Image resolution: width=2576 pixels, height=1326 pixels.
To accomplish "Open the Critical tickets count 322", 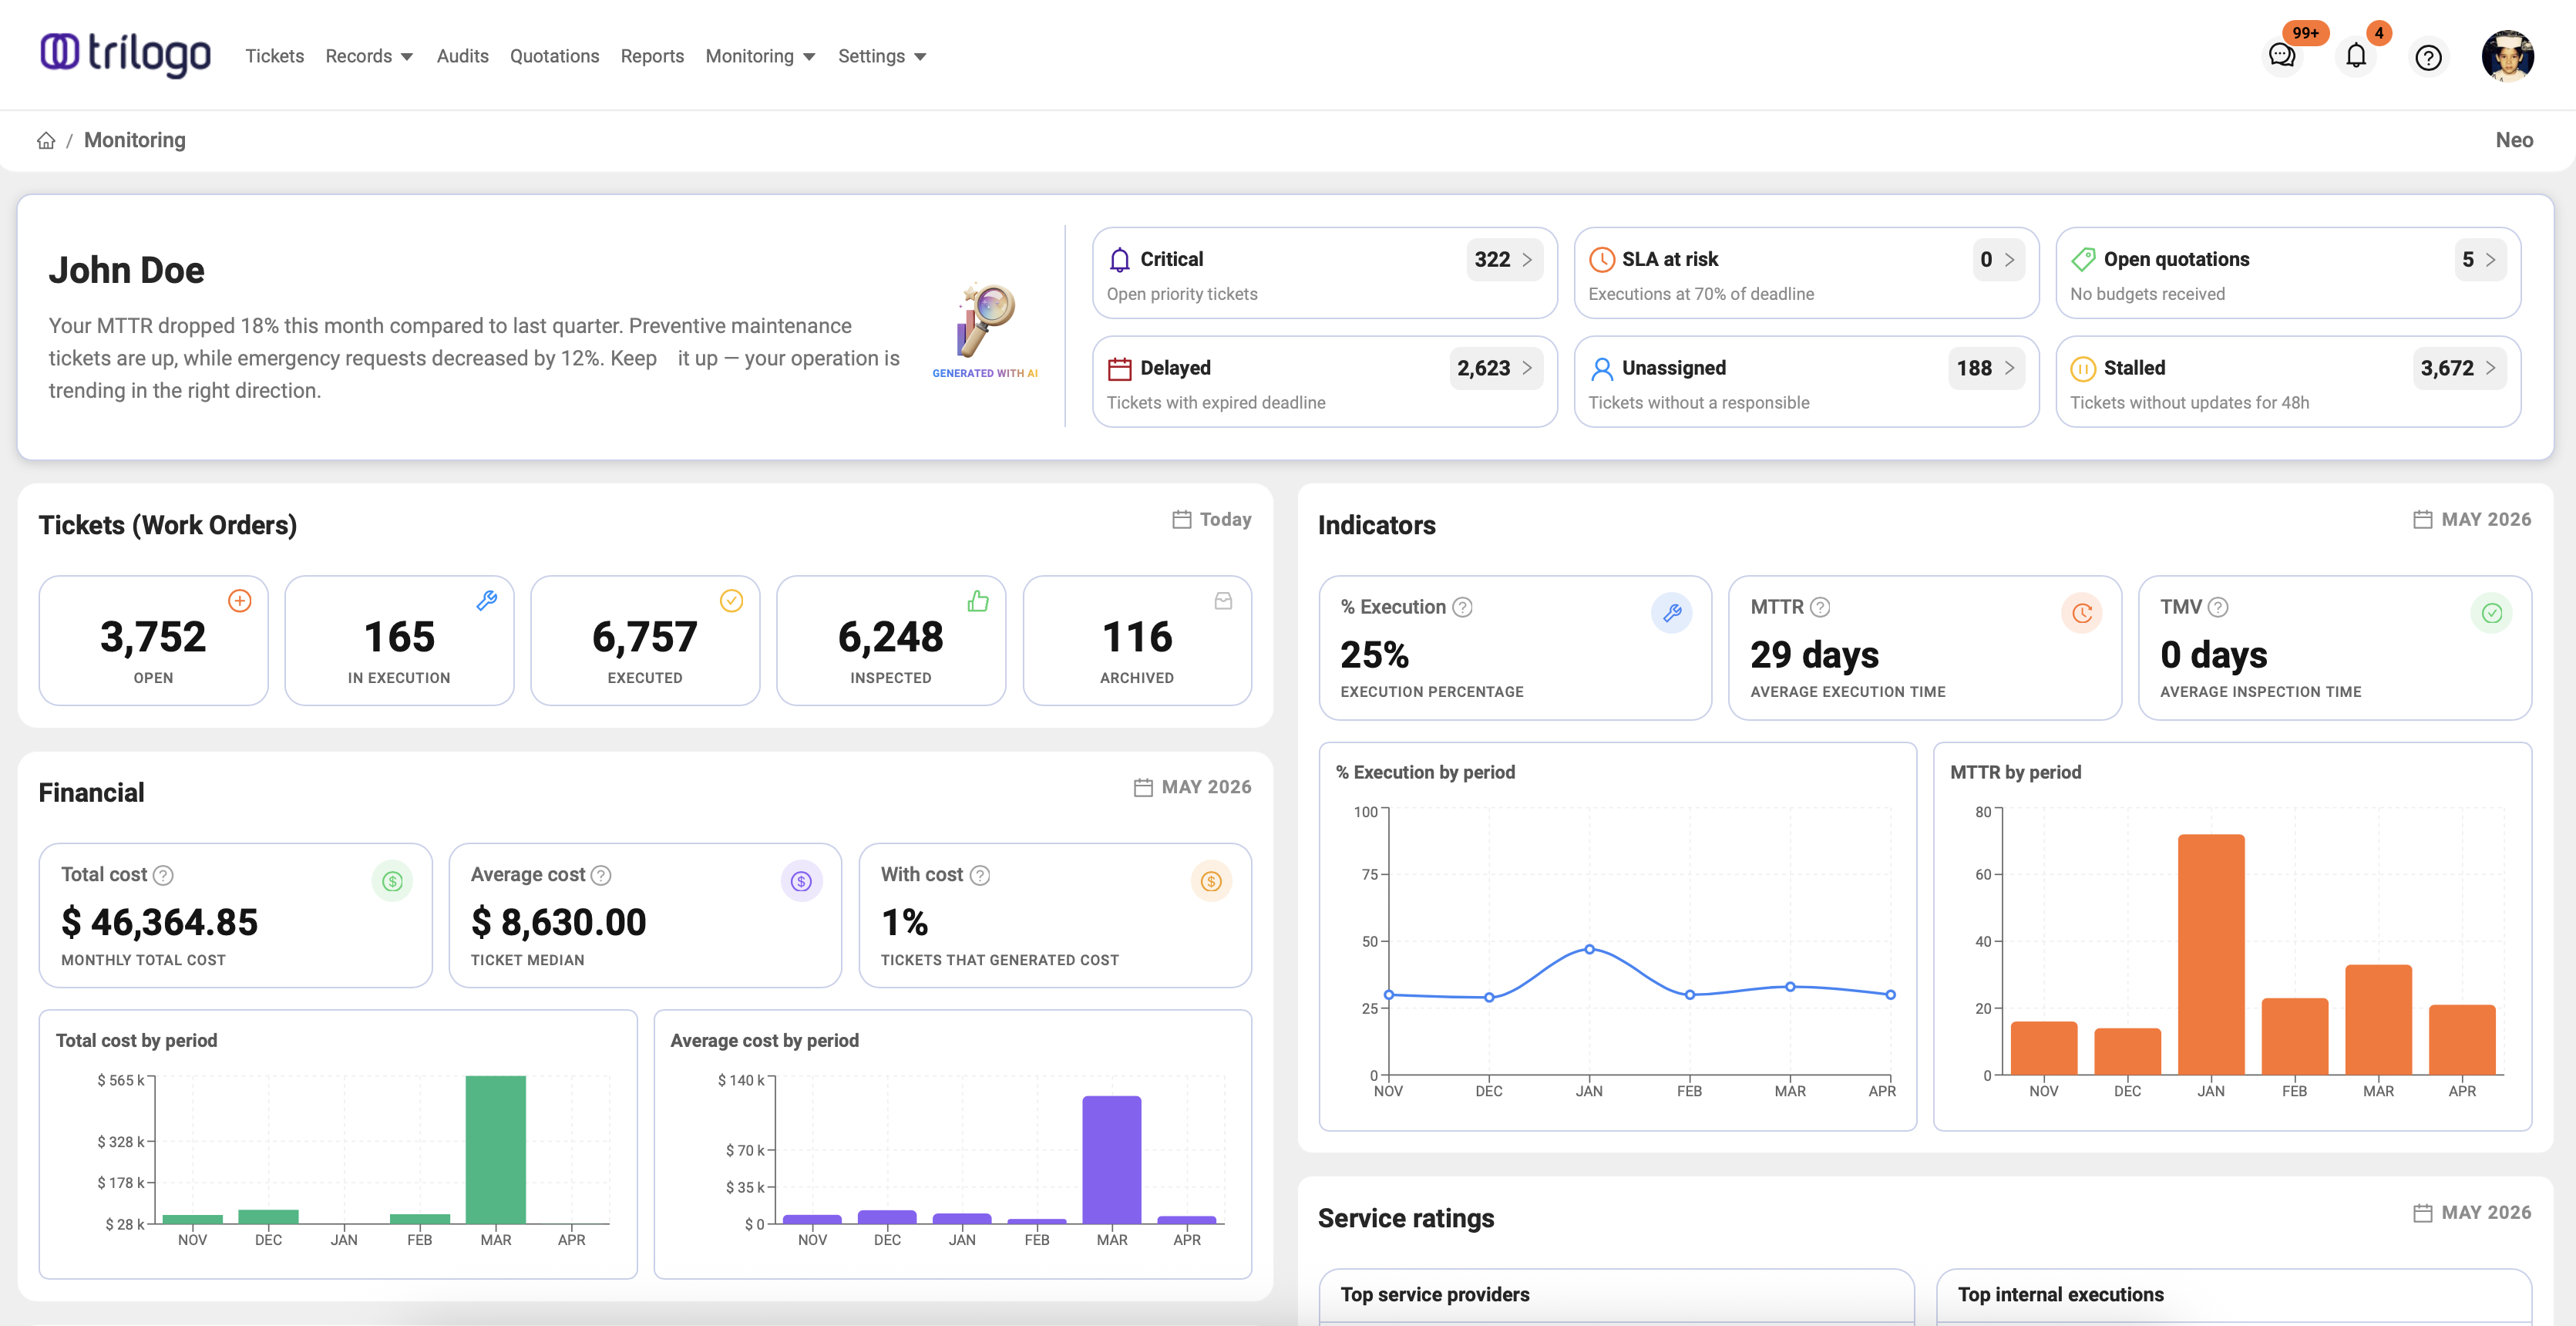I will [x=1504, y=259].
